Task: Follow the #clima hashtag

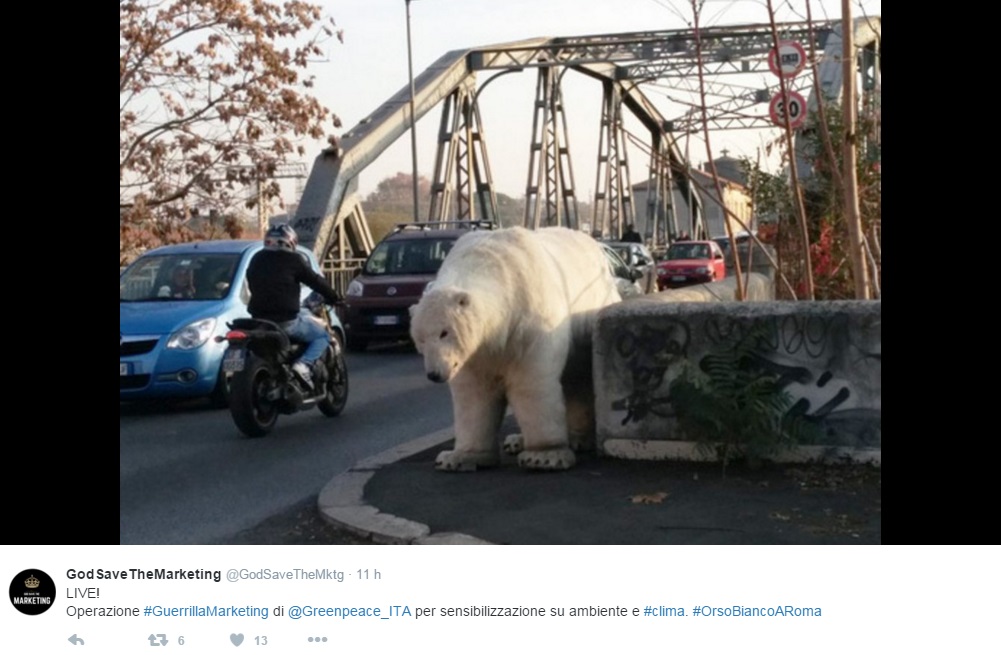Action: tap(666, 611)
